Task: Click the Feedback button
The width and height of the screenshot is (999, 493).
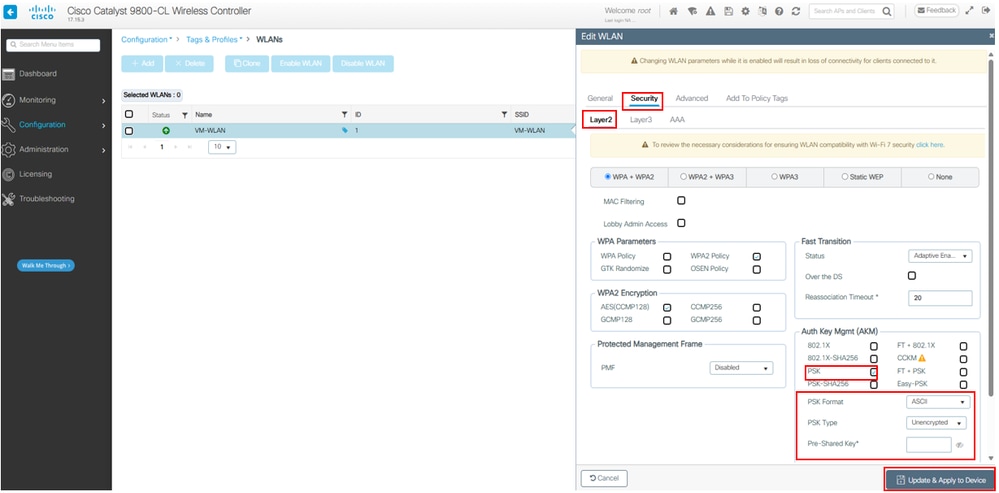Action: 937,10
